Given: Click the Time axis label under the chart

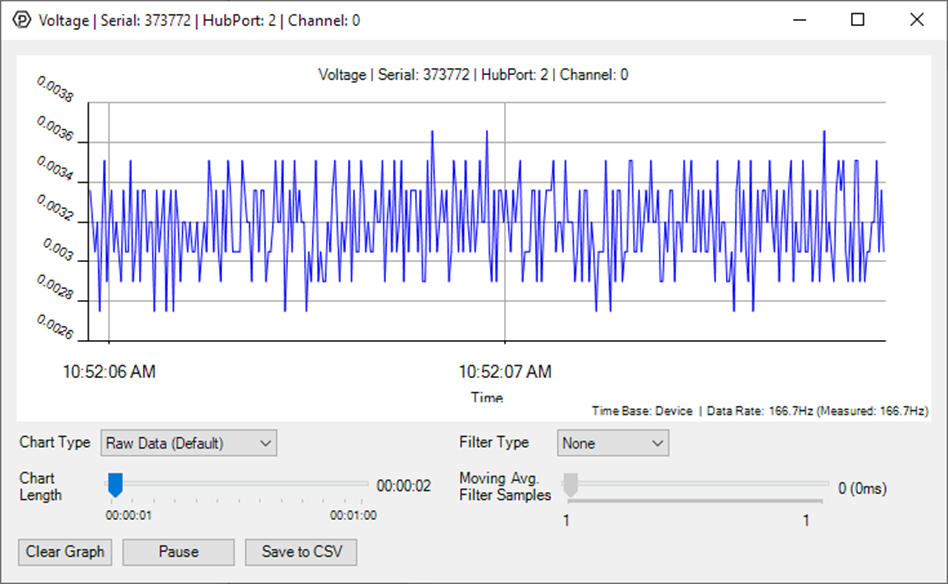Looking at the screenshot, I should (486, 397).
